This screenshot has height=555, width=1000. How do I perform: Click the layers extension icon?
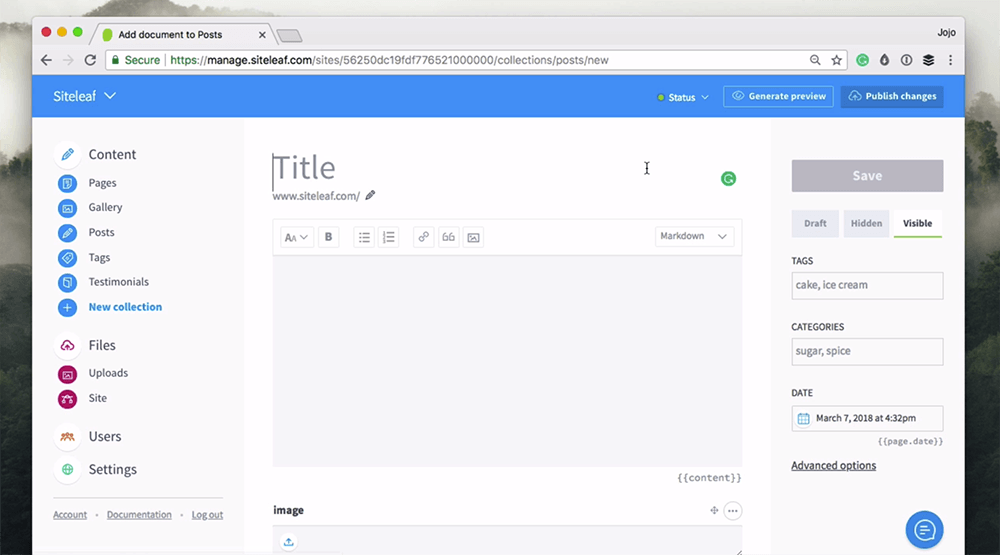pos(929,60)
